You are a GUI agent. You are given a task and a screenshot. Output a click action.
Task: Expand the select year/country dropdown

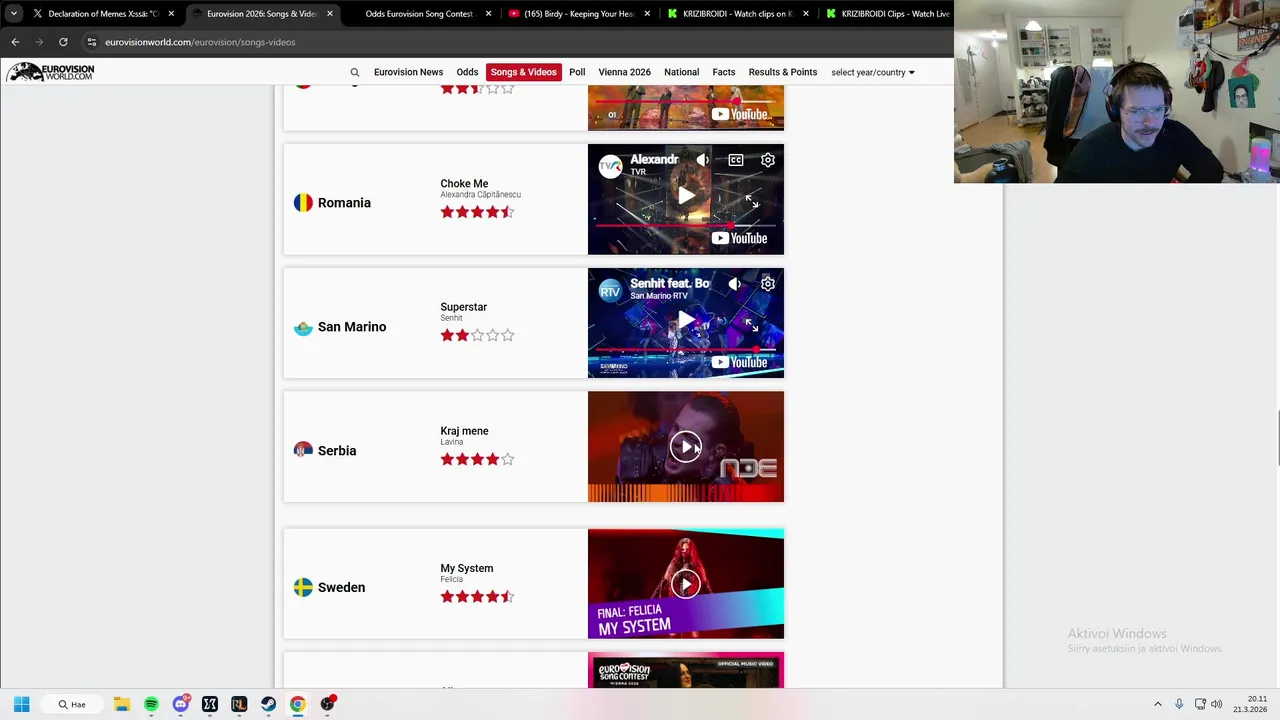(x=872, y=72)
